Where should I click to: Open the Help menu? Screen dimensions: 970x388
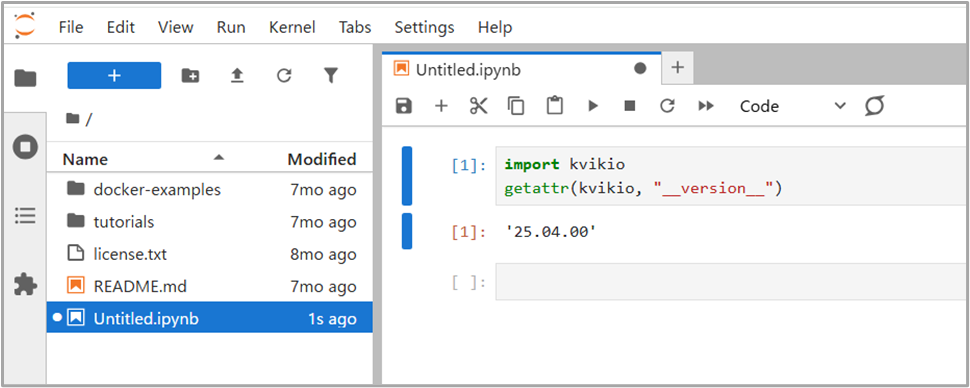pos(495,27)
